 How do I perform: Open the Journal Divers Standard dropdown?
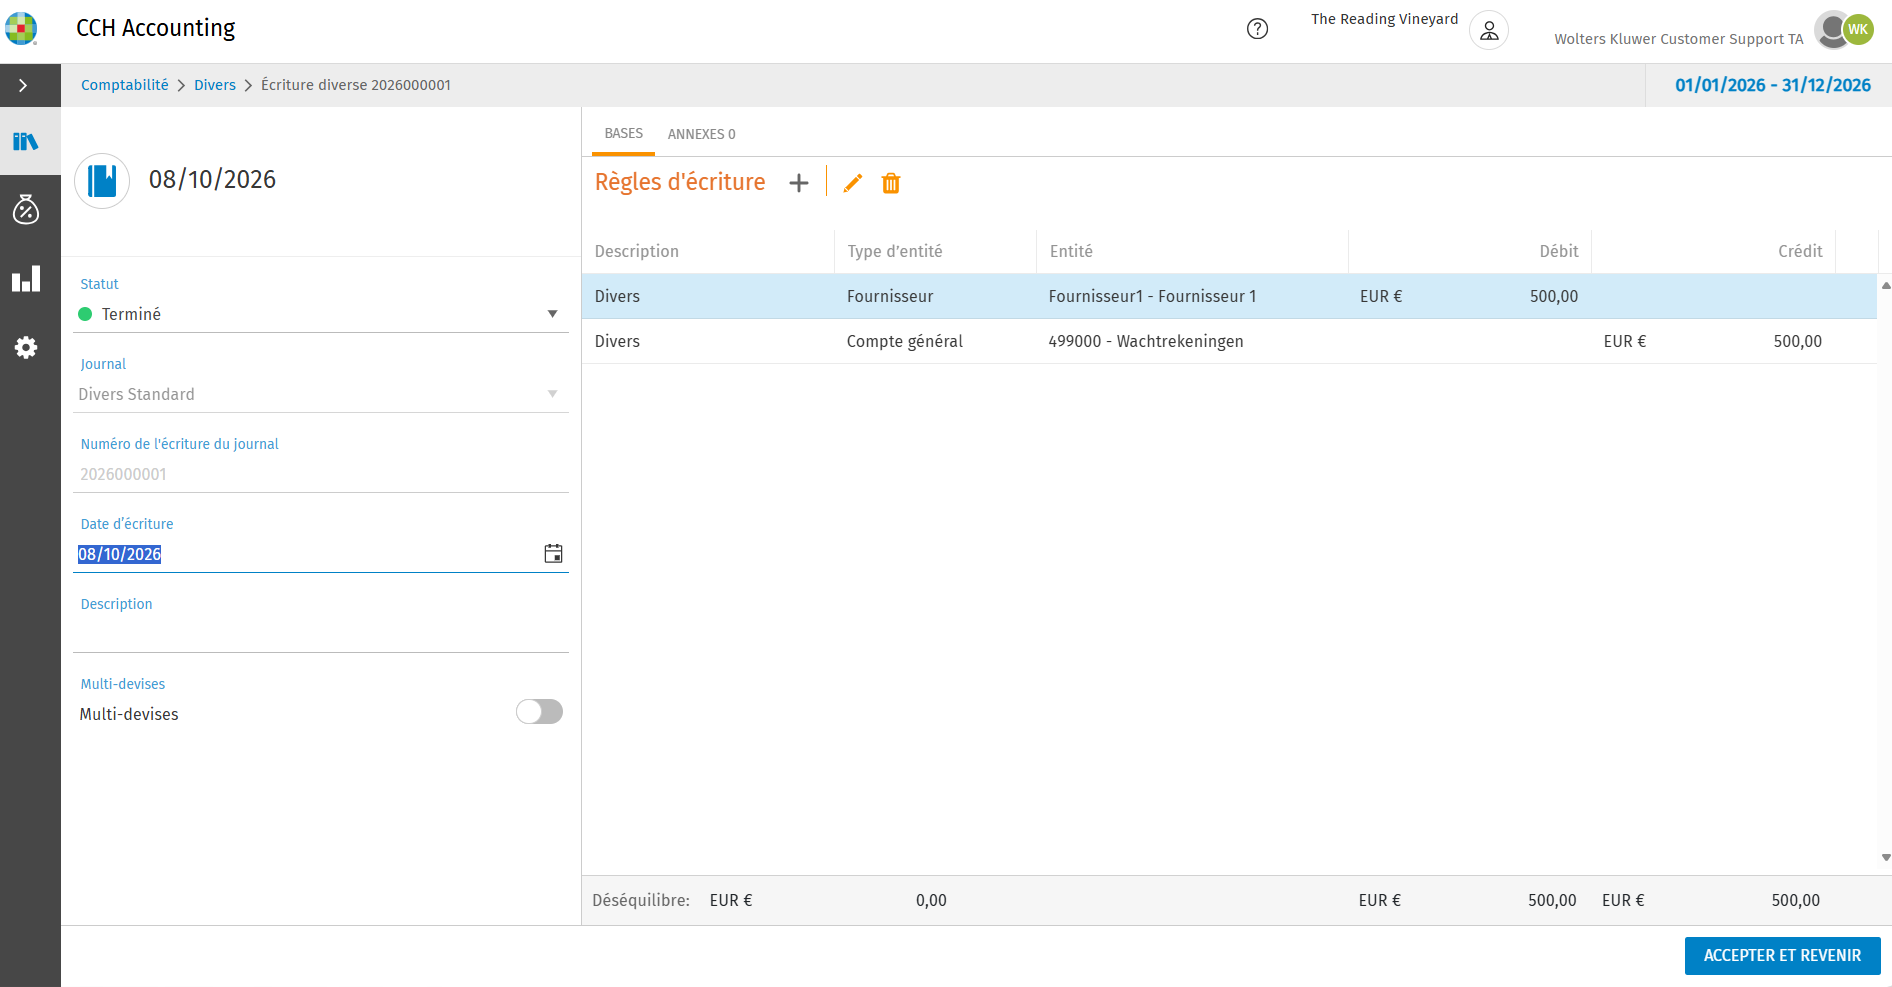(x=321, y=394)
